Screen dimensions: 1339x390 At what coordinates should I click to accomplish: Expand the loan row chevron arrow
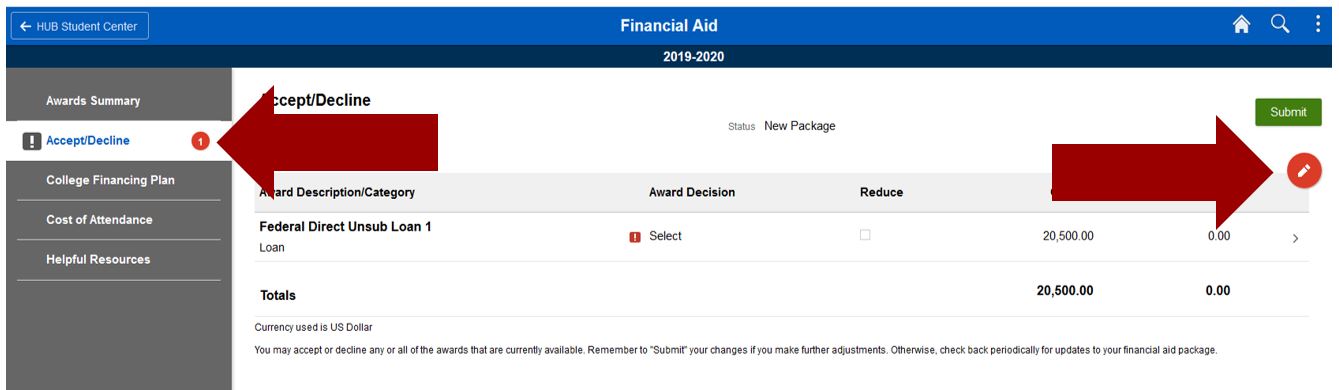pos(1295,238)
